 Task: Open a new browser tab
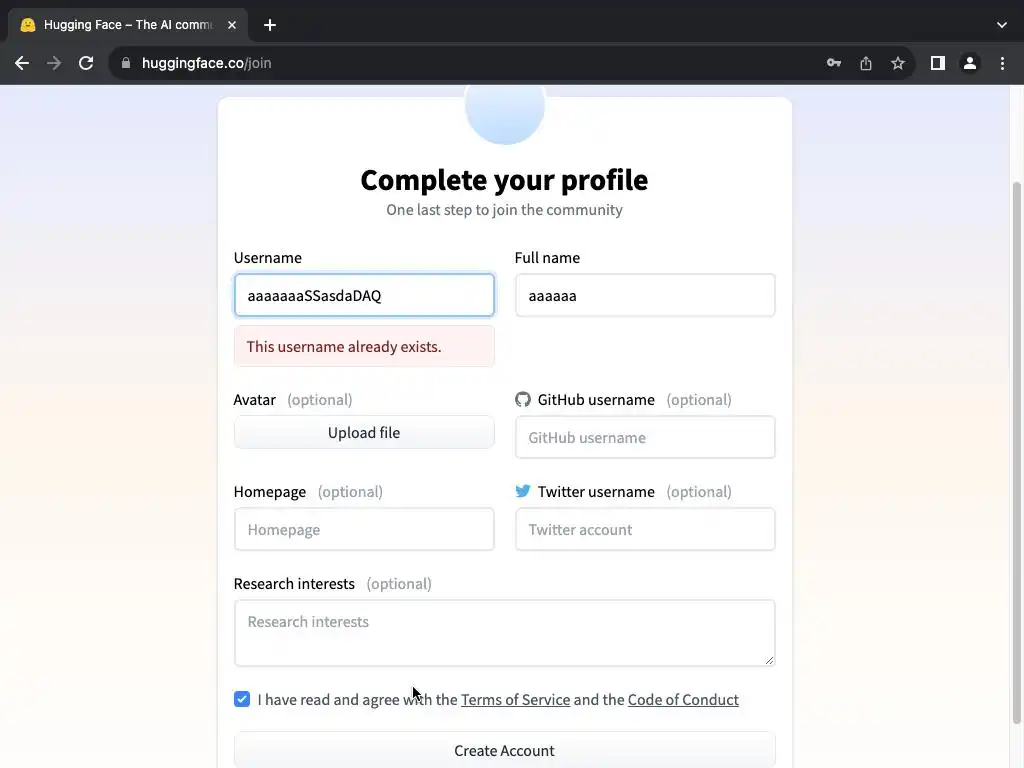(x=270, y=25)
